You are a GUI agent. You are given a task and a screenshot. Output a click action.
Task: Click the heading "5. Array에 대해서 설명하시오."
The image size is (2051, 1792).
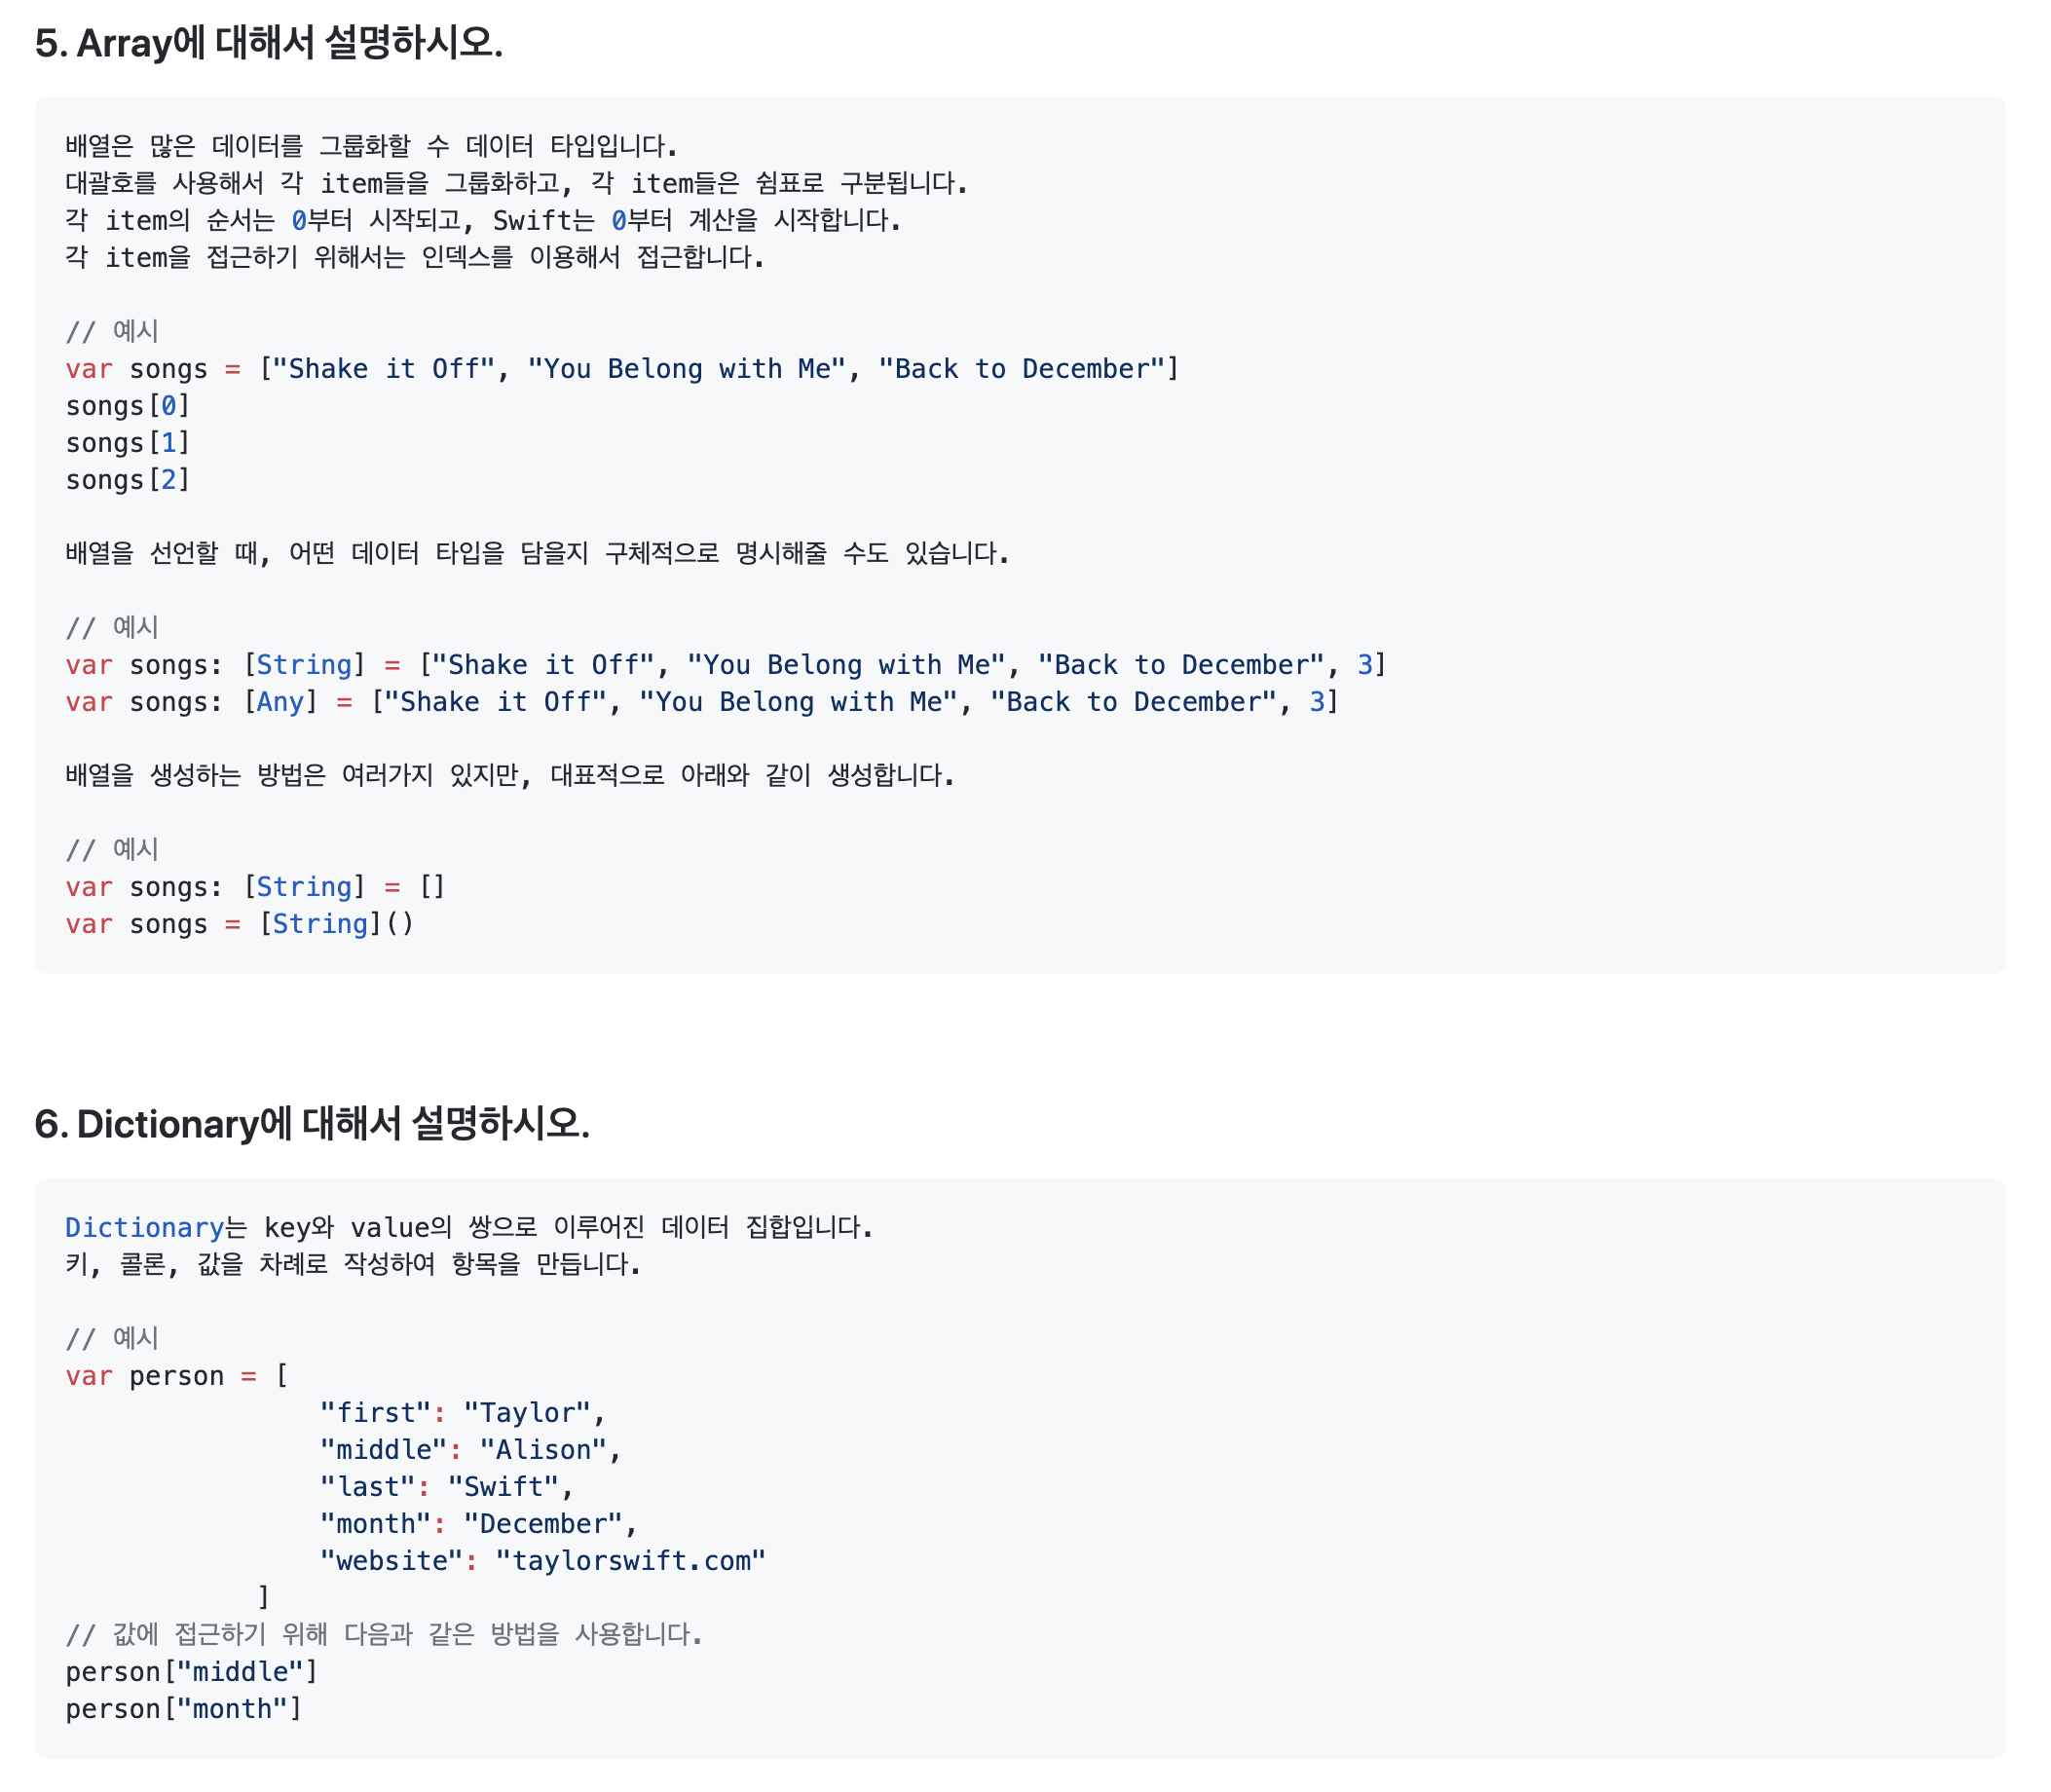point(268,43)
